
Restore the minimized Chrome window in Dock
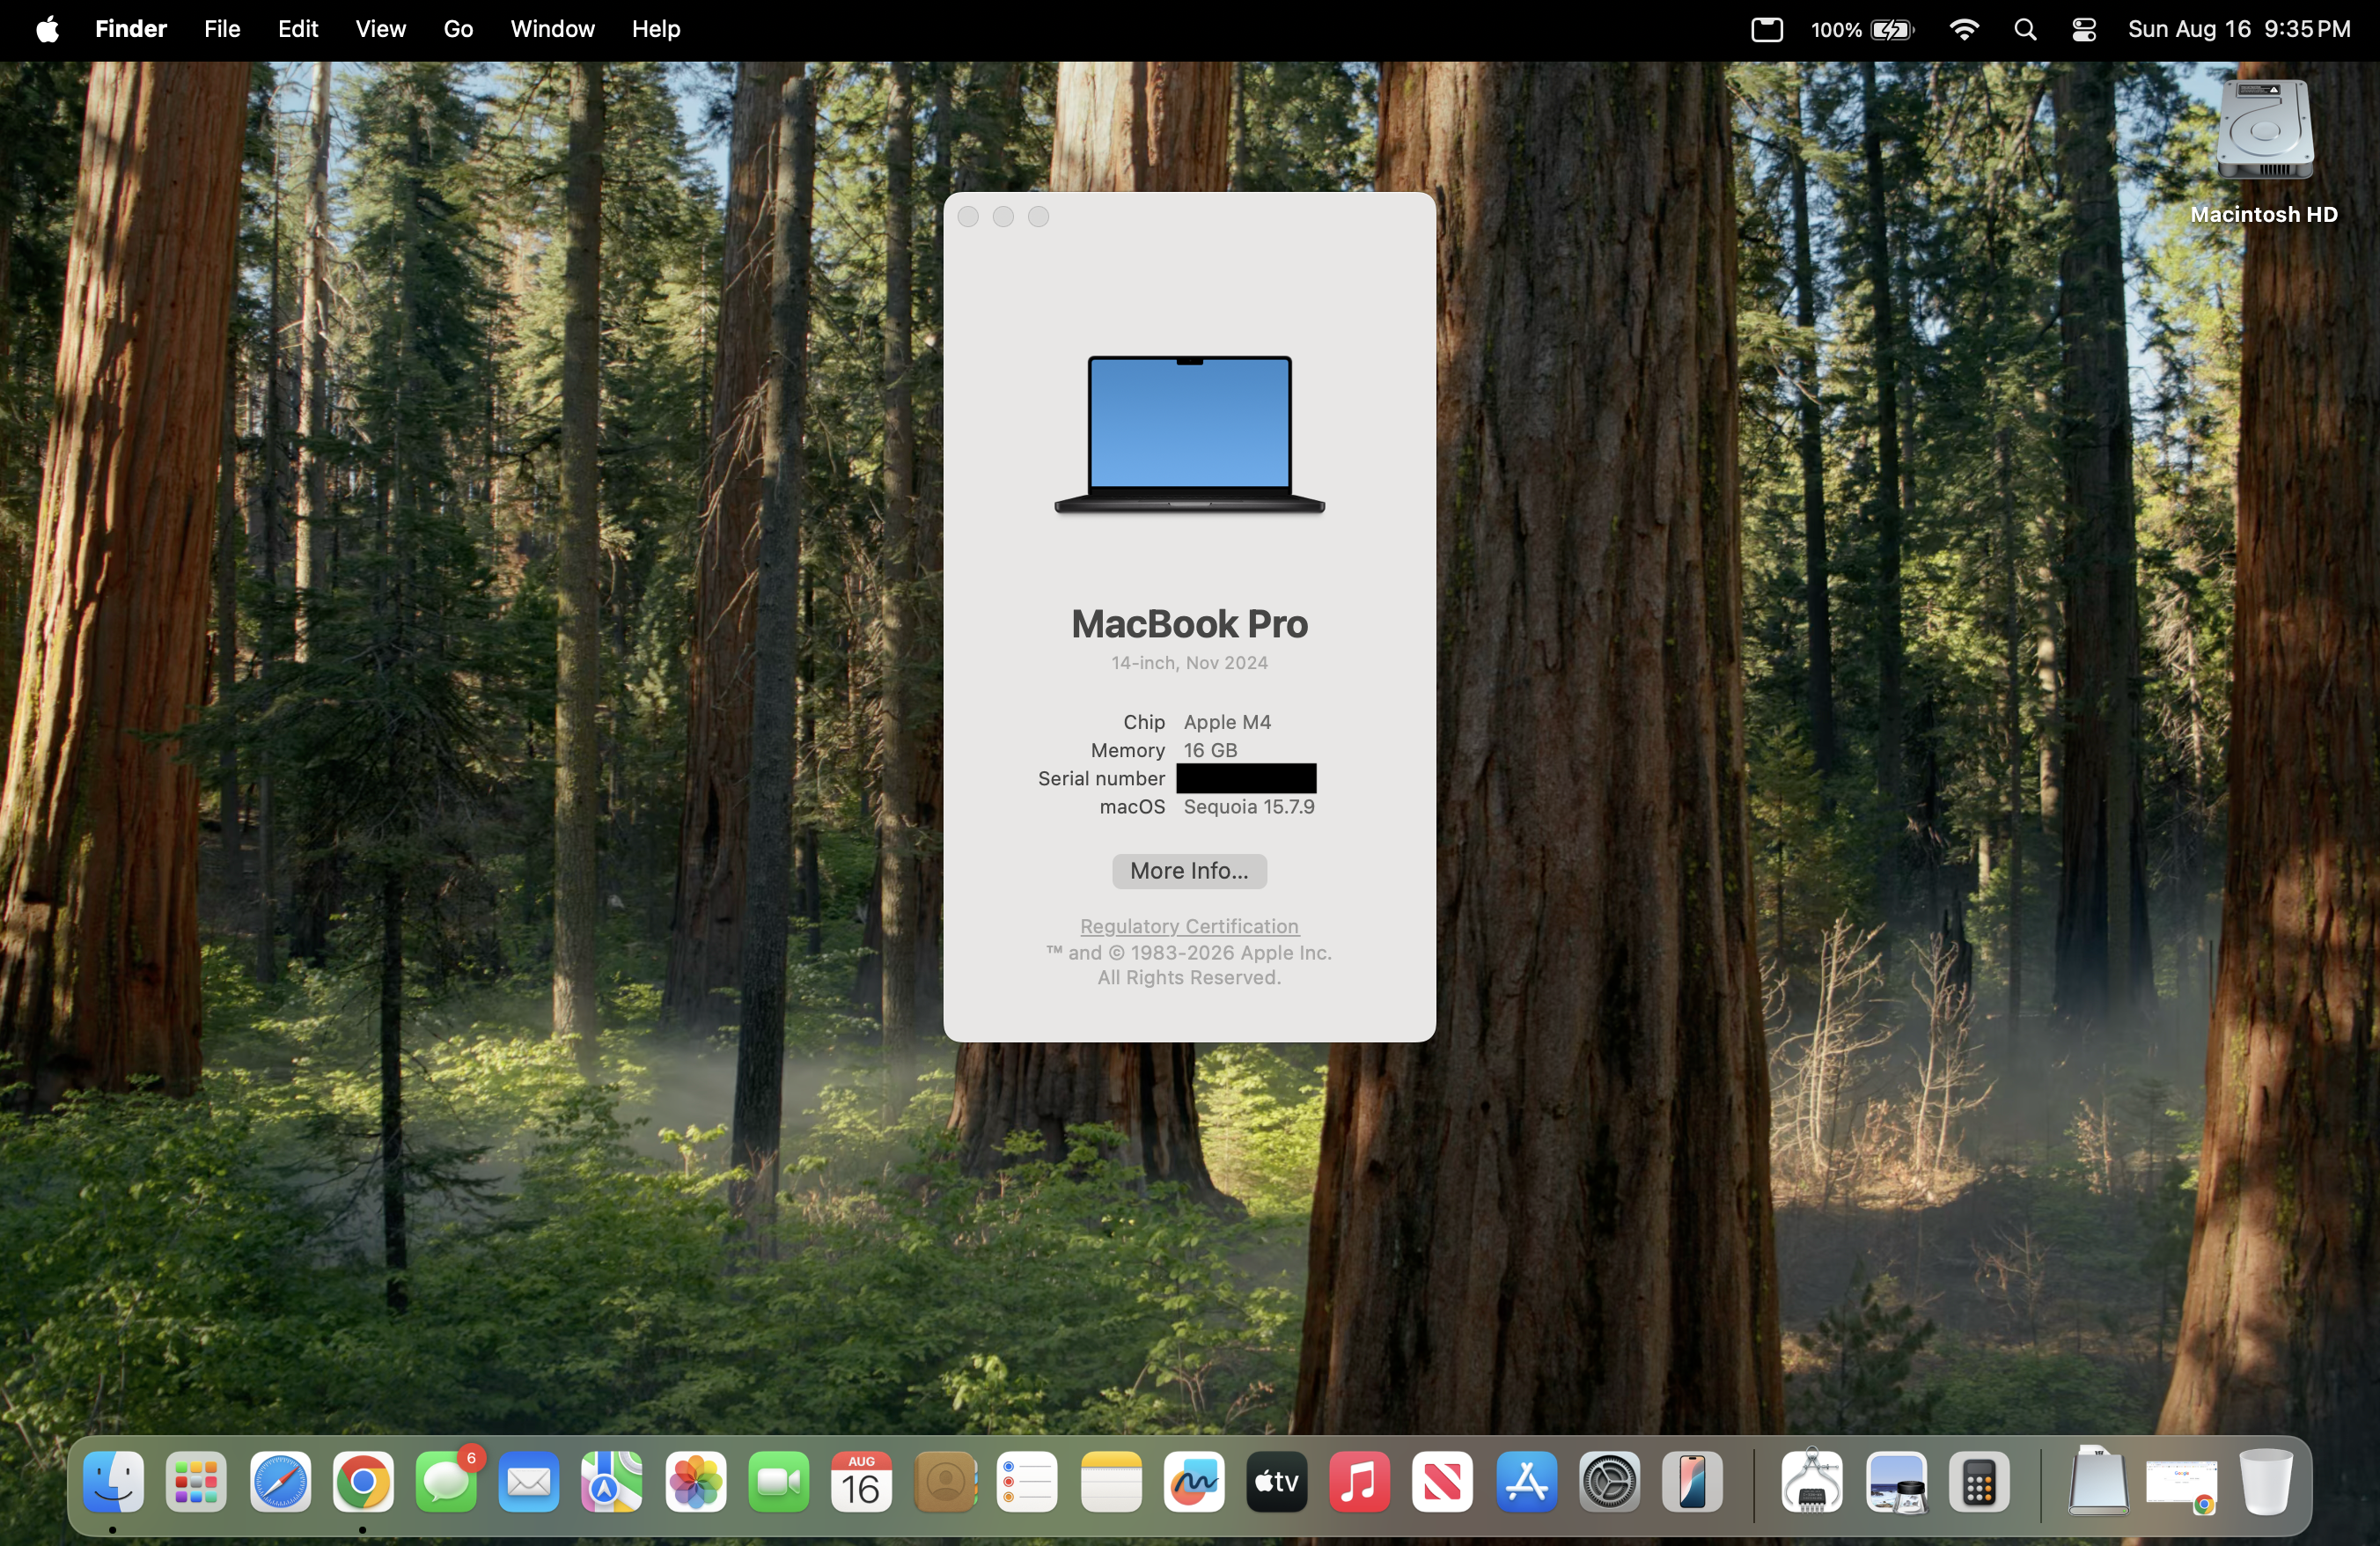(x=2182, y=1484)
